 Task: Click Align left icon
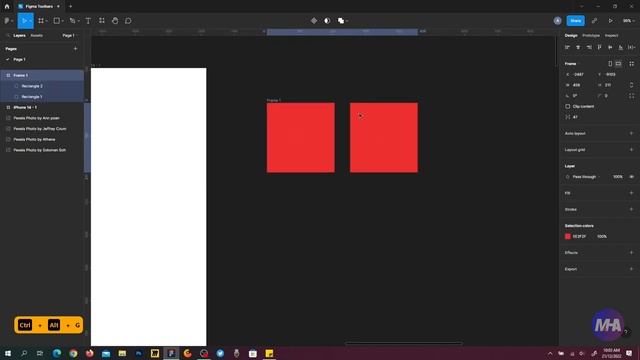point(567,47)
